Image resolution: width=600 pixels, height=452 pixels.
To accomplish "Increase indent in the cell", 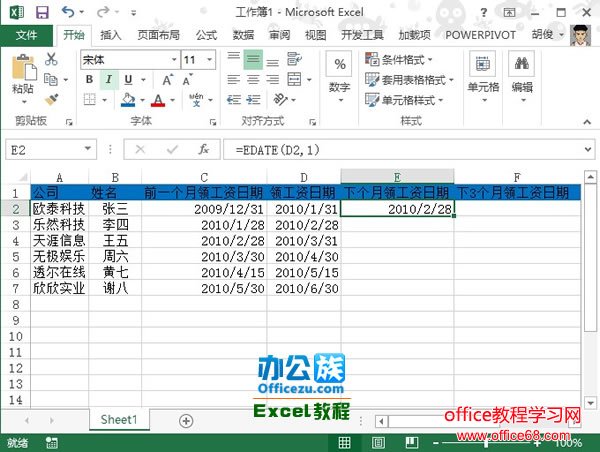I will click(253, 100).
